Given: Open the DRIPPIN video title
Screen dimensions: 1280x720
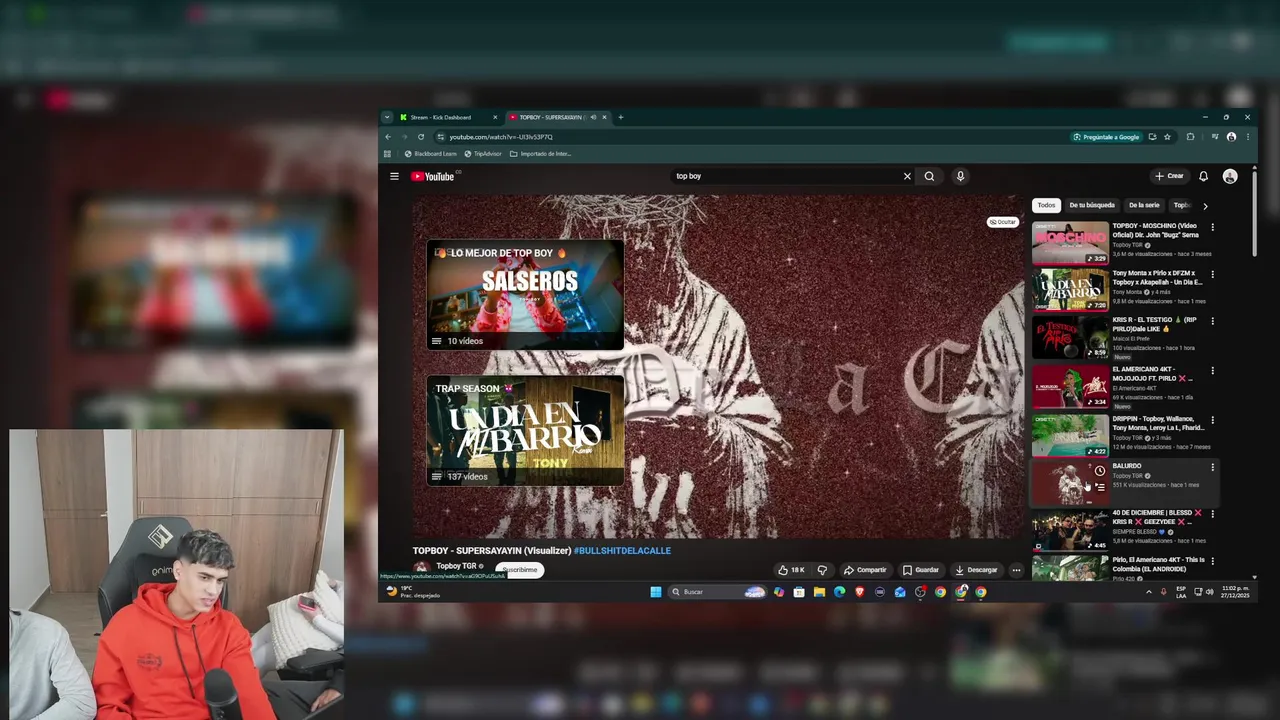Looking at the screenshot, I should [1158, 424].
